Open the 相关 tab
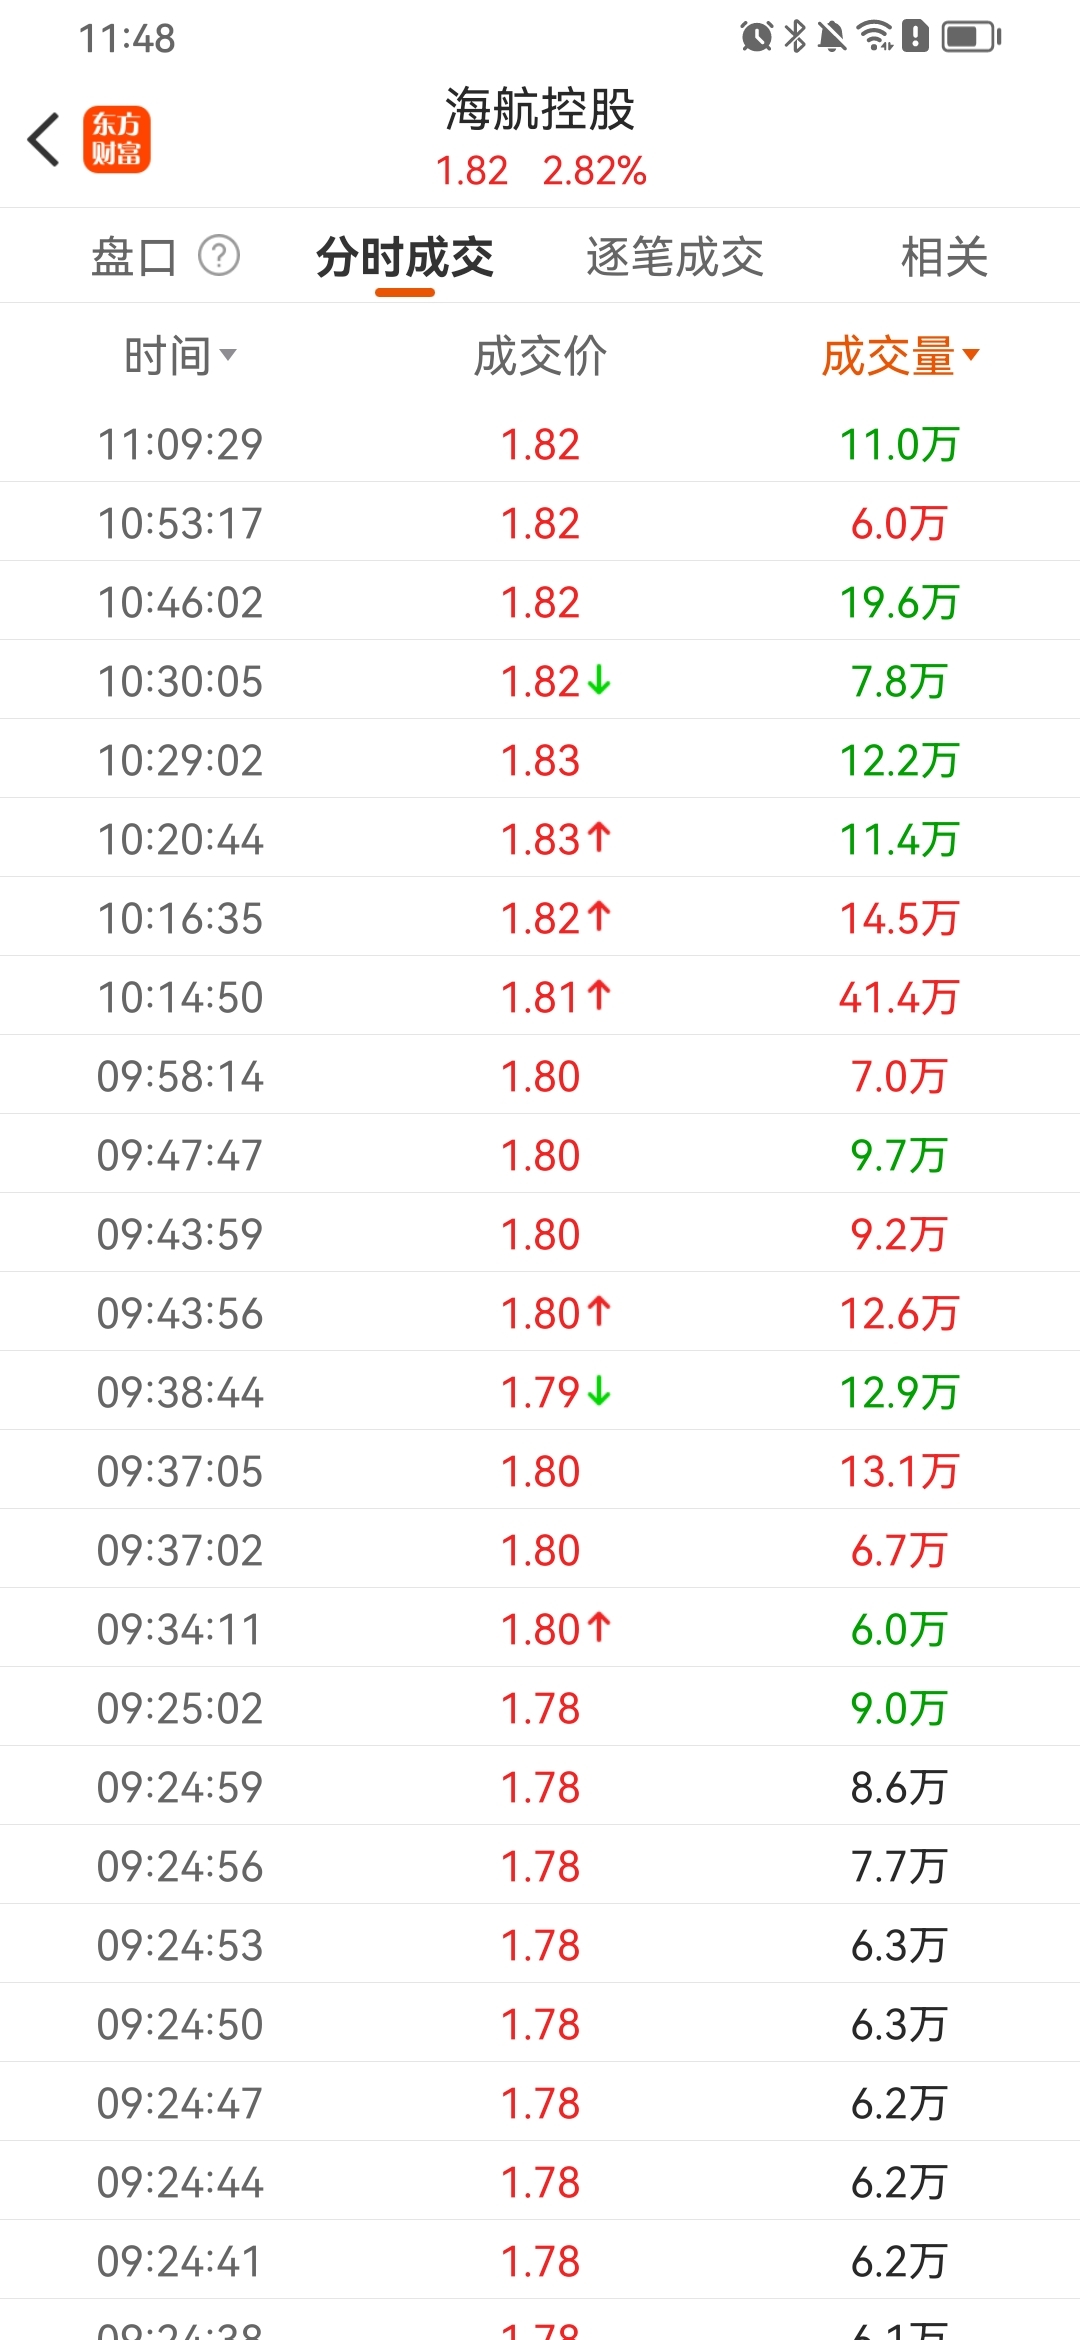 (944, 257)
